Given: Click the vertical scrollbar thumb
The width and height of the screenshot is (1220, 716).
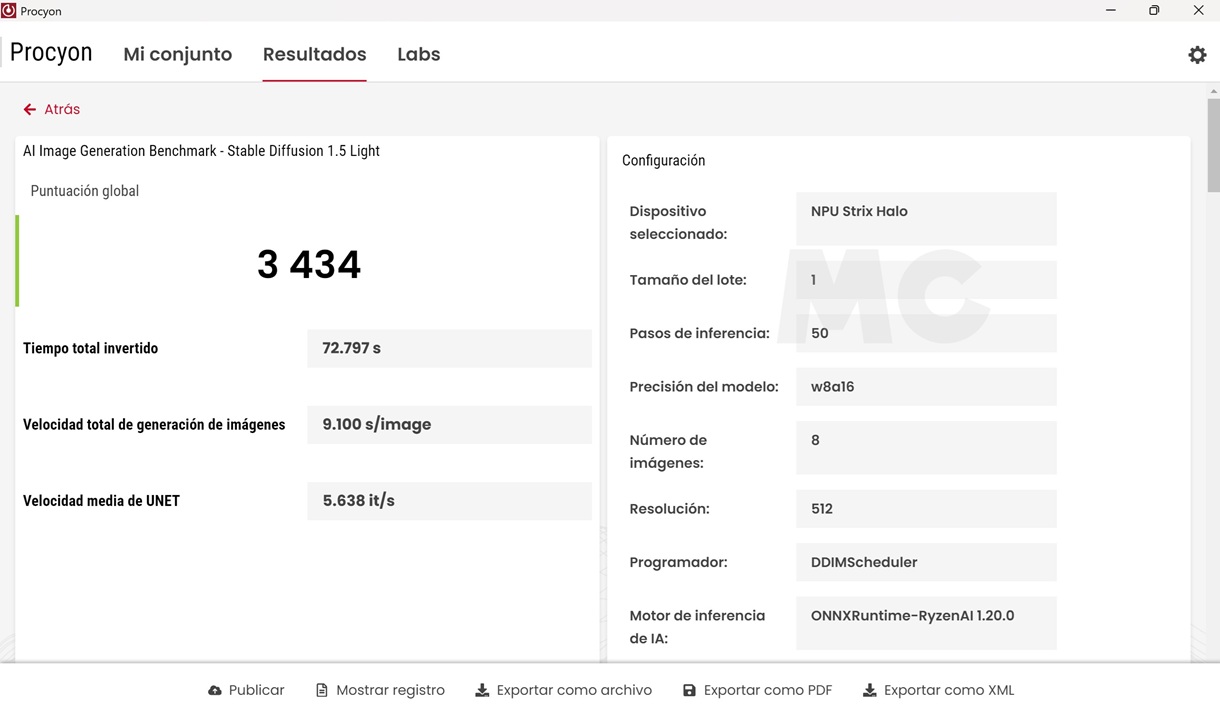Looking at the screenshot, I should click(x=1213, y=145).
